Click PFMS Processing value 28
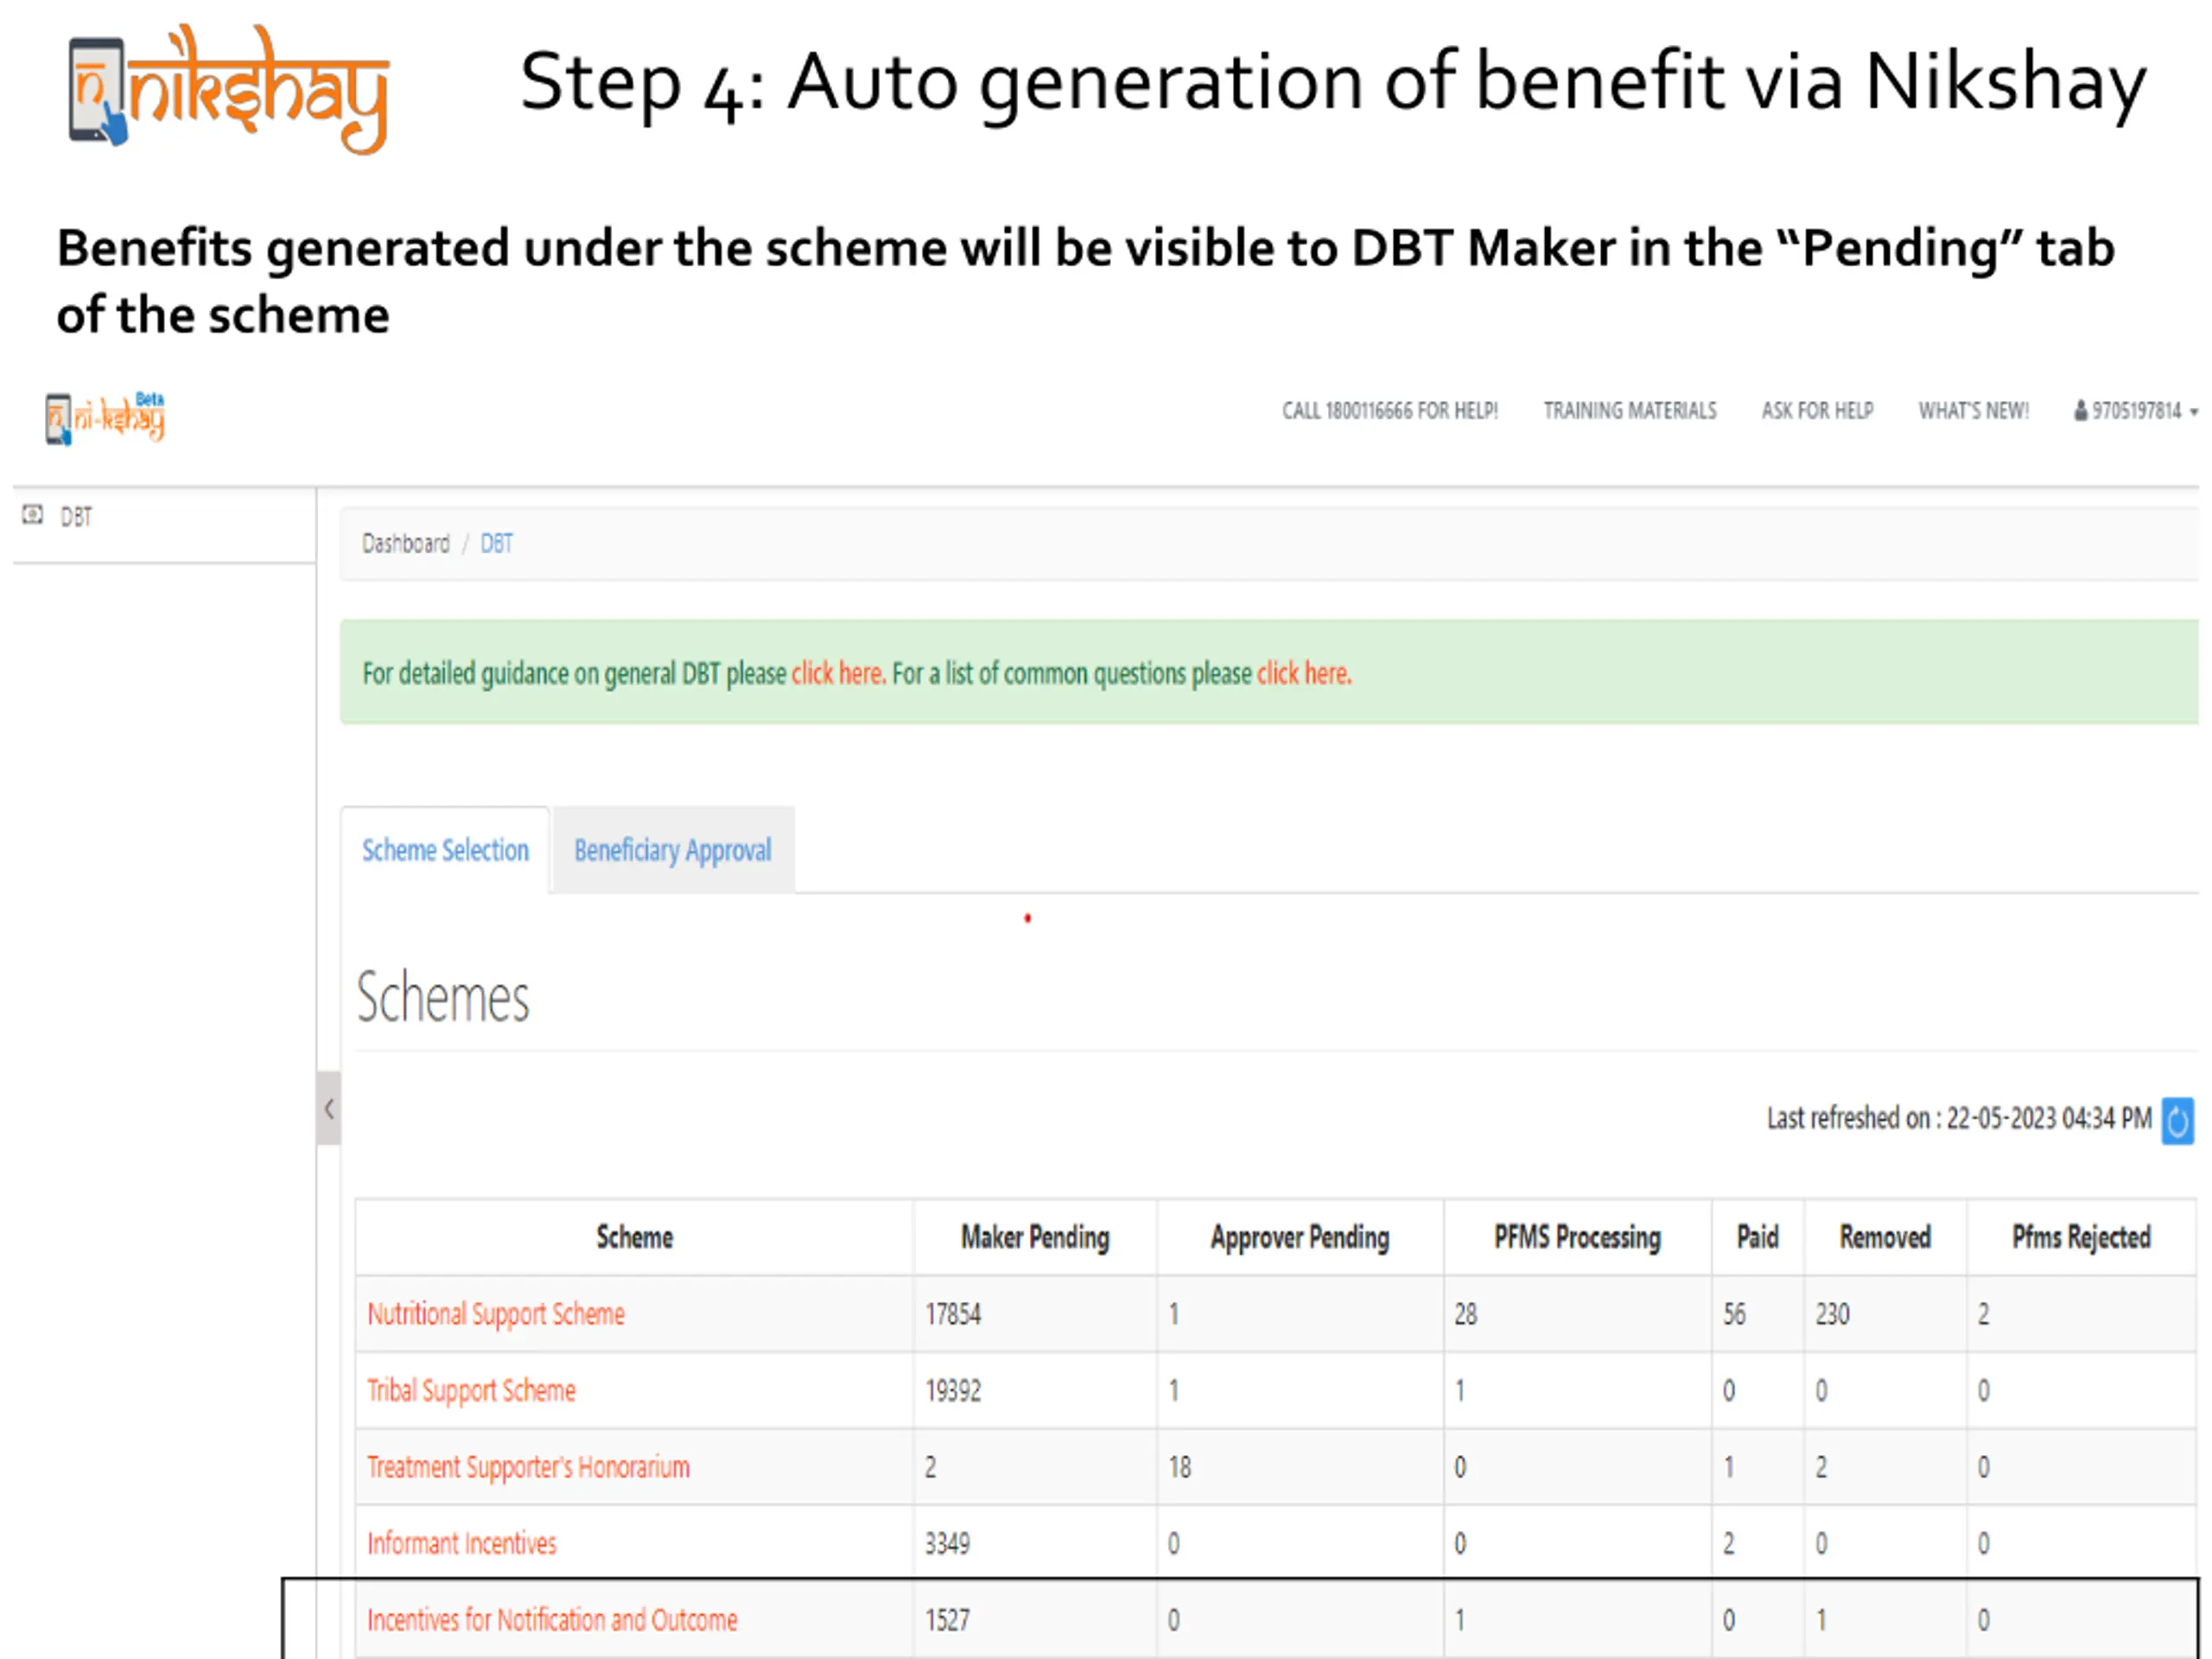This screenshot has width=2212, height=1659. tap(1465, 1314)
